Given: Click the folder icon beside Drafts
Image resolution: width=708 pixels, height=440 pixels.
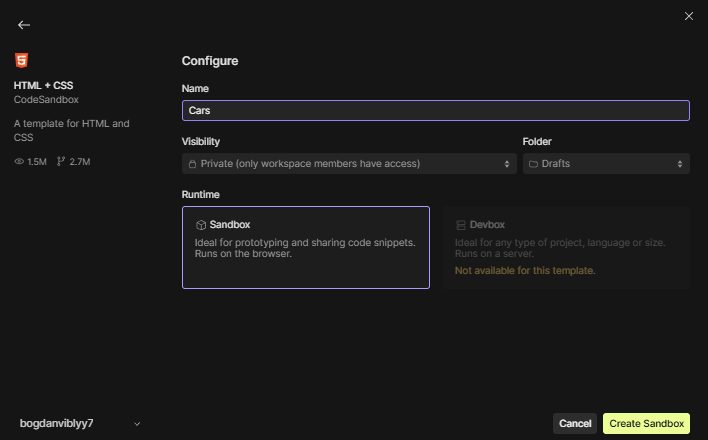Looking at the screenshot, I should pyautogui.click(x=533, y=163).
